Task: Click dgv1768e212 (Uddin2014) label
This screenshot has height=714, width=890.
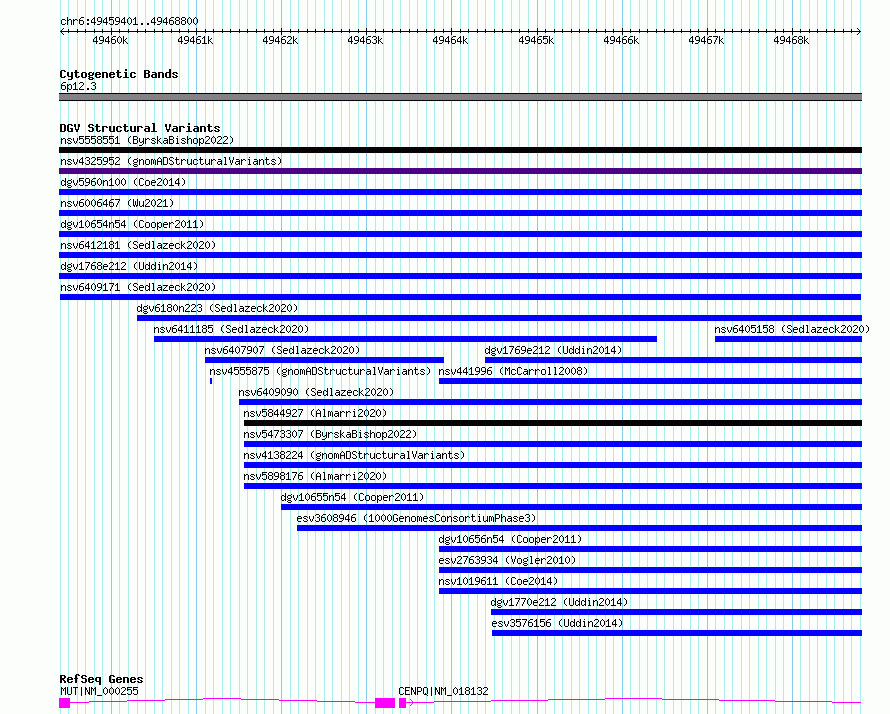Action: (x=129, y=266)
